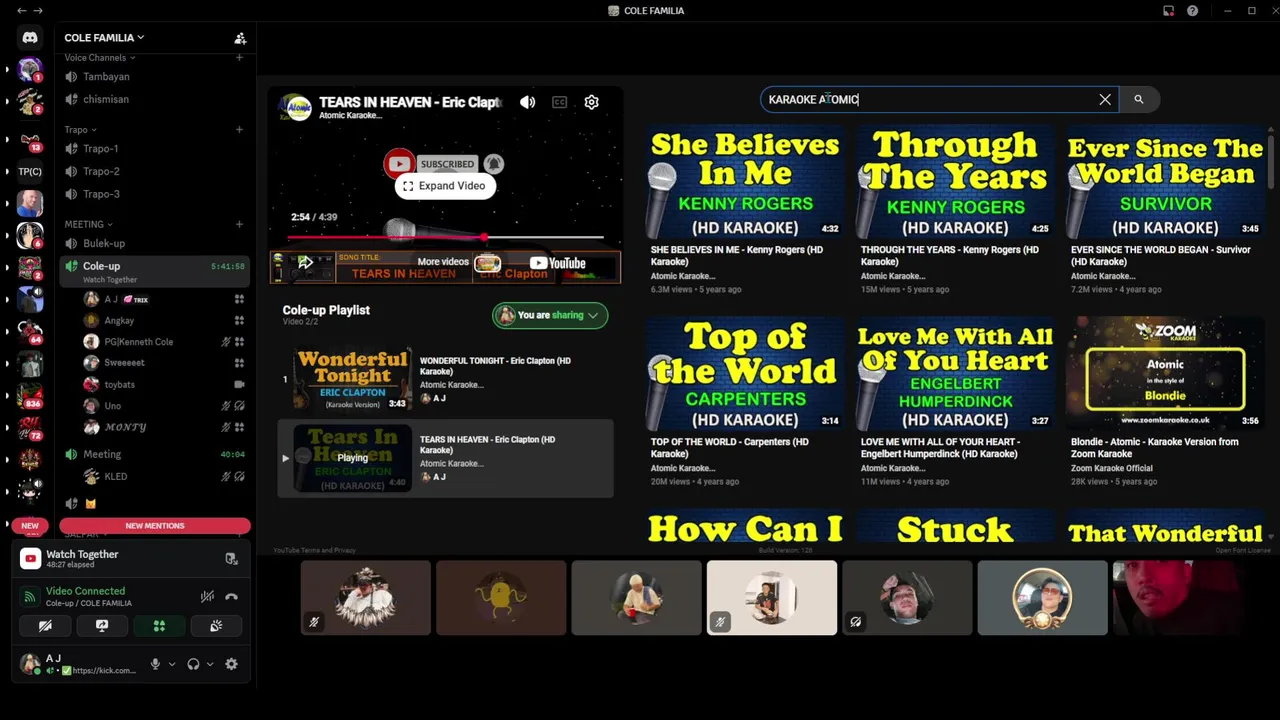1280x720 pixels.
Task: Open the activities launcher button
Action: pos(159,626)
